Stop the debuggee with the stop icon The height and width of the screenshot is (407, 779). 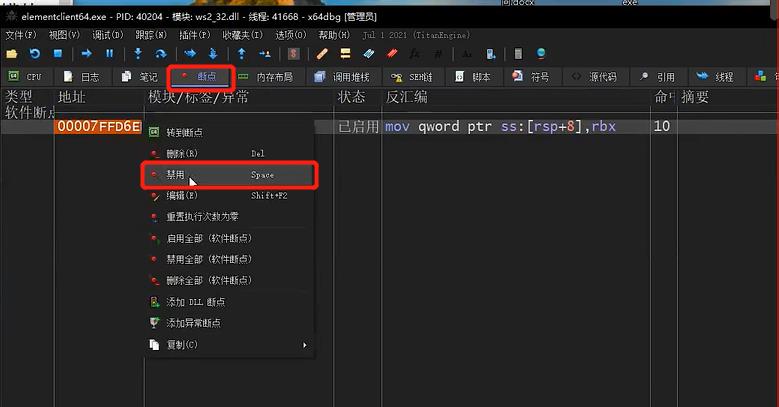(58, 53)
